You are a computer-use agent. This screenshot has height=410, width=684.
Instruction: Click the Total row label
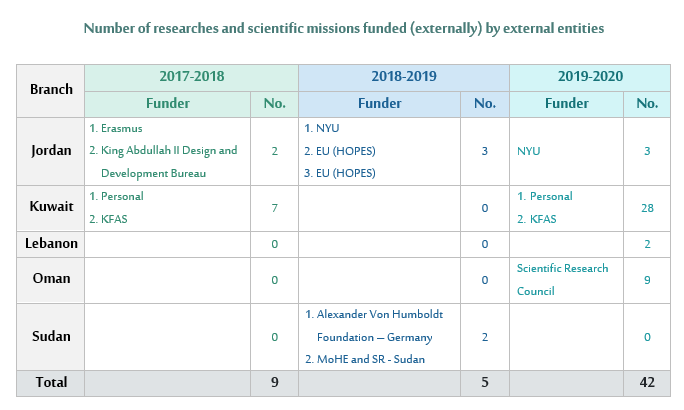coord(51,382)
